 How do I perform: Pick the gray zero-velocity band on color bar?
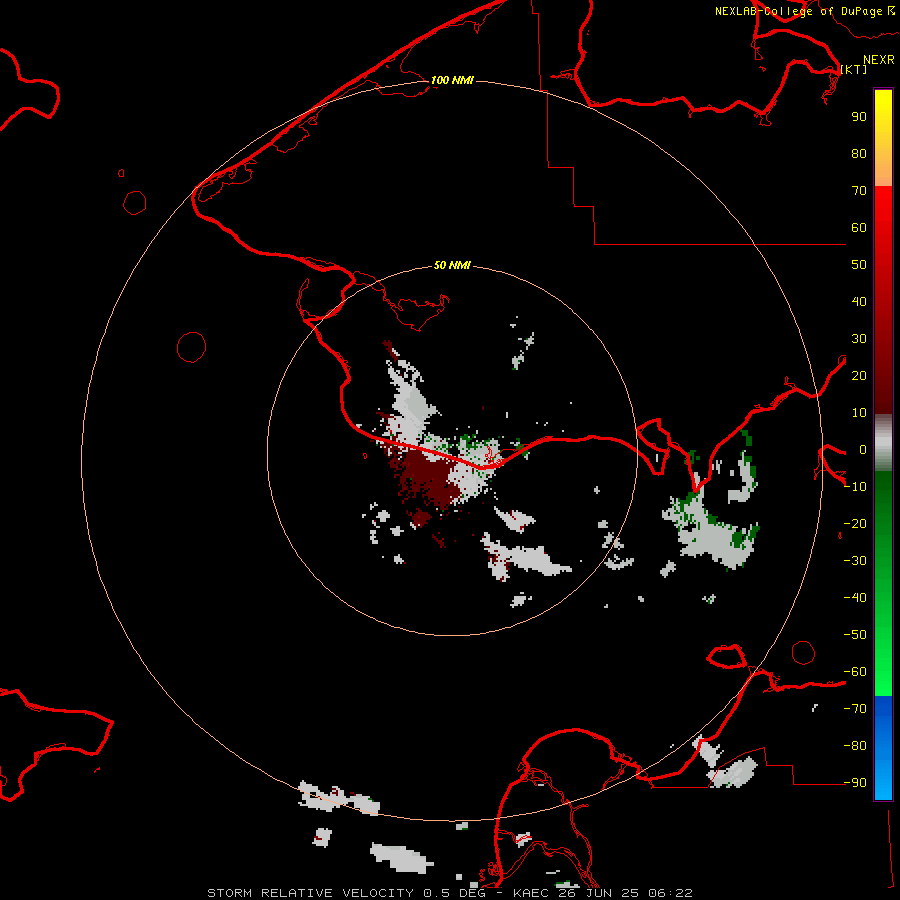[x=883, y=442]
